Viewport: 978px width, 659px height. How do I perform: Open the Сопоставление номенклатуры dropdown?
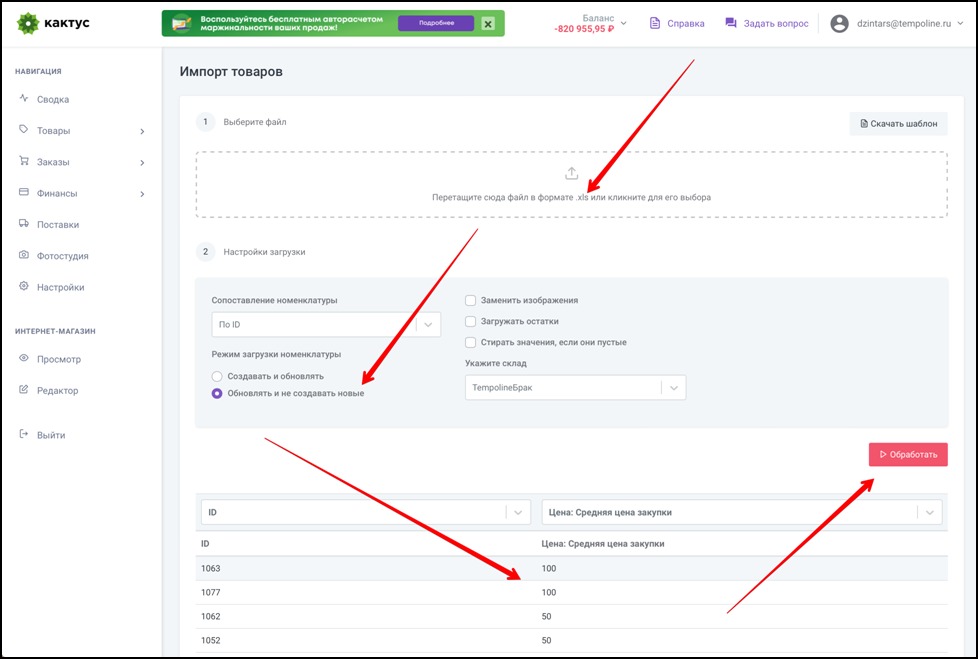click(427, 325)
